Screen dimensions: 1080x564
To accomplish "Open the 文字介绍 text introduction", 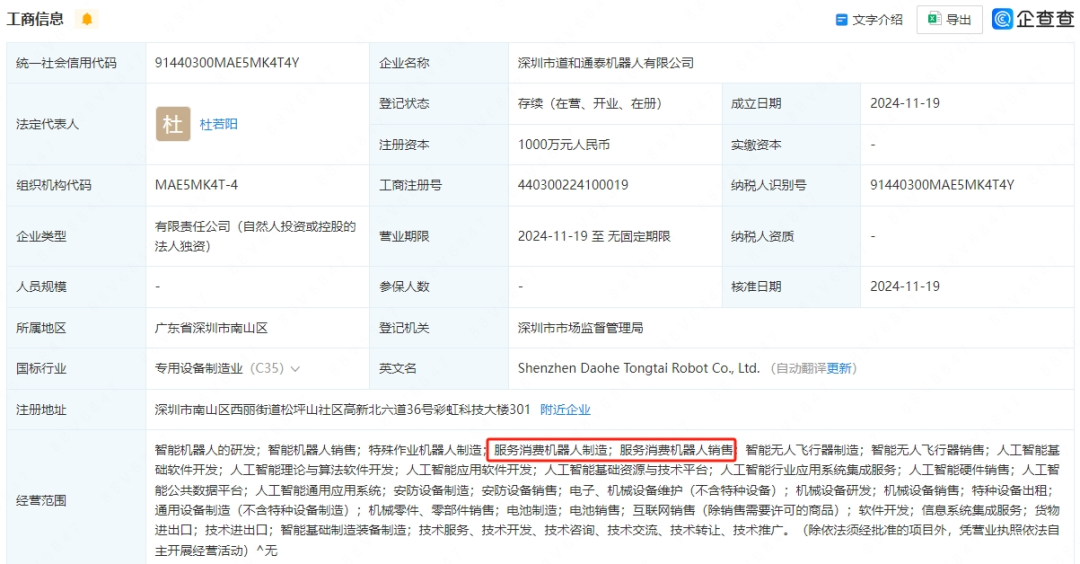I will [x=869, y=20].
